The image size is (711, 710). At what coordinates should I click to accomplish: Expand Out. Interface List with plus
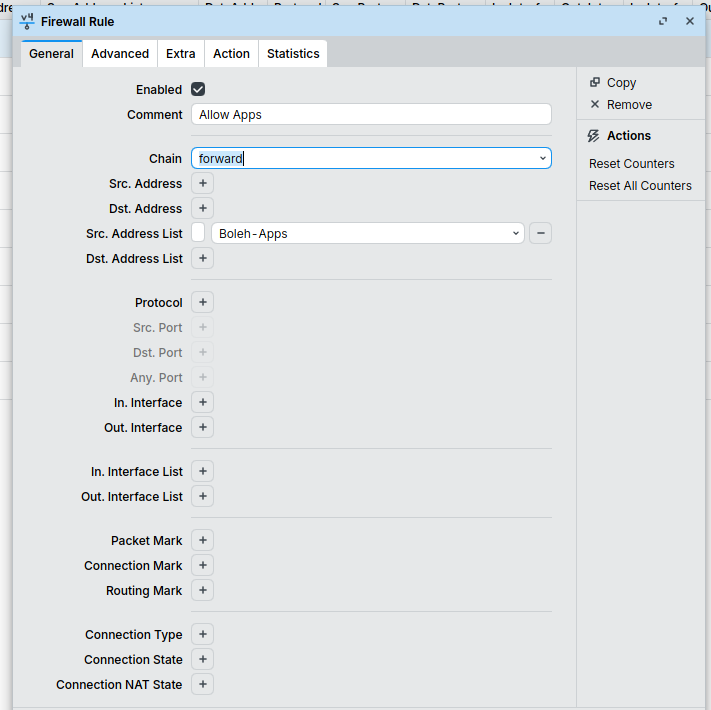[x=202, y=496]
